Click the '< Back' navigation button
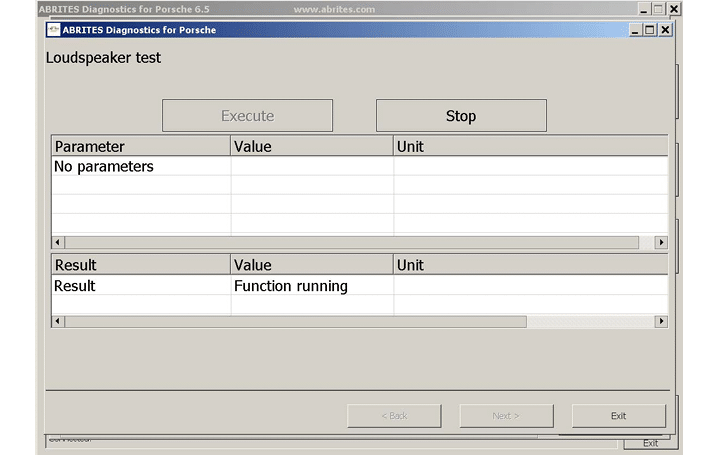The image size is (719, 455). pyautogui.click(x=393, y=416)
